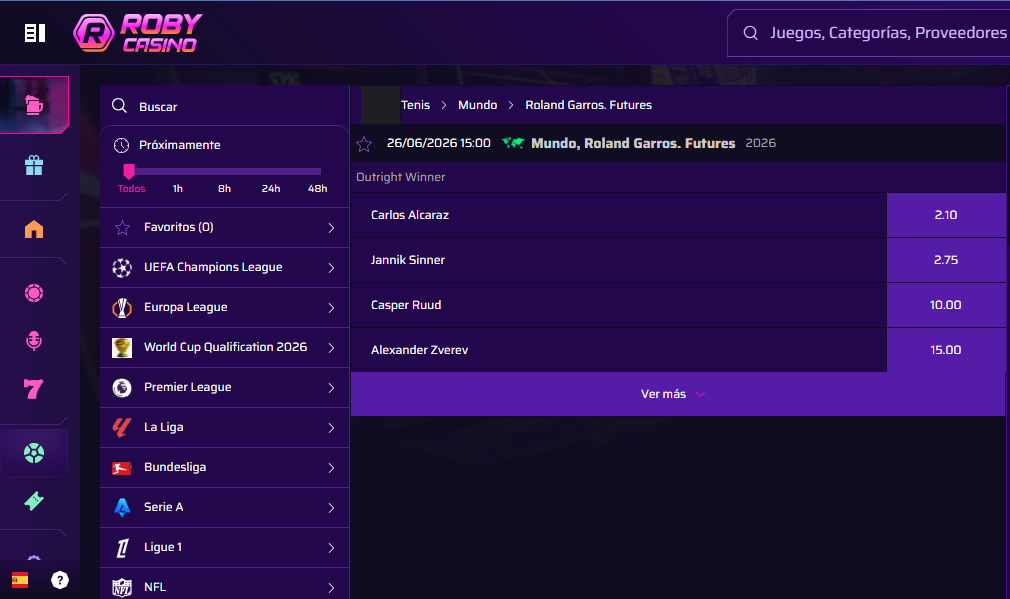Click the pink slider handle
The image size is (1010, 599).
tap(129, 171)
